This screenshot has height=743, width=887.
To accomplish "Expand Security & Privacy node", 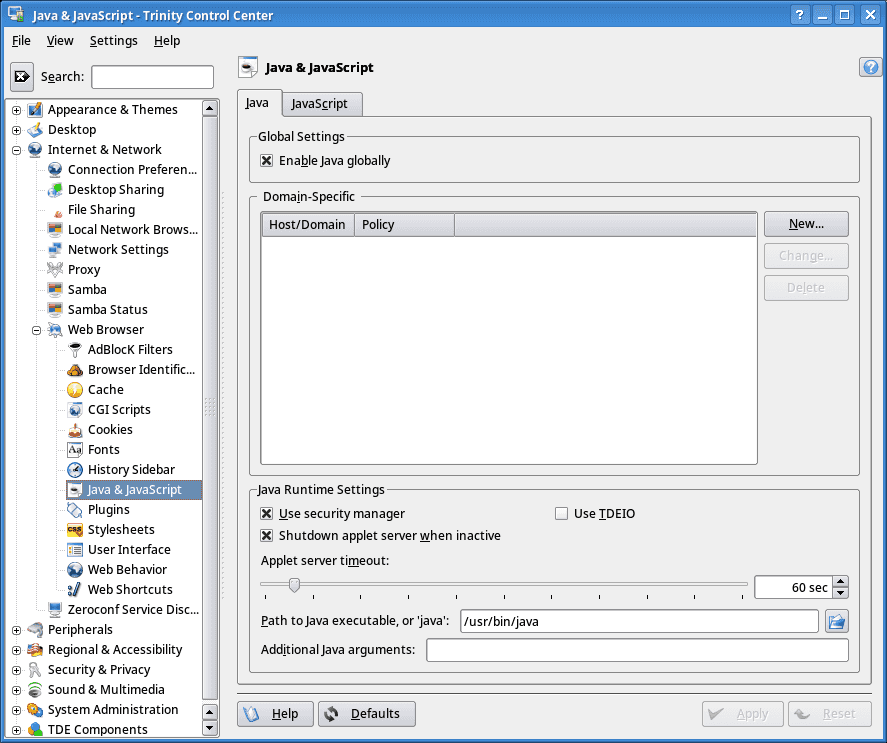I will (16, 670).
